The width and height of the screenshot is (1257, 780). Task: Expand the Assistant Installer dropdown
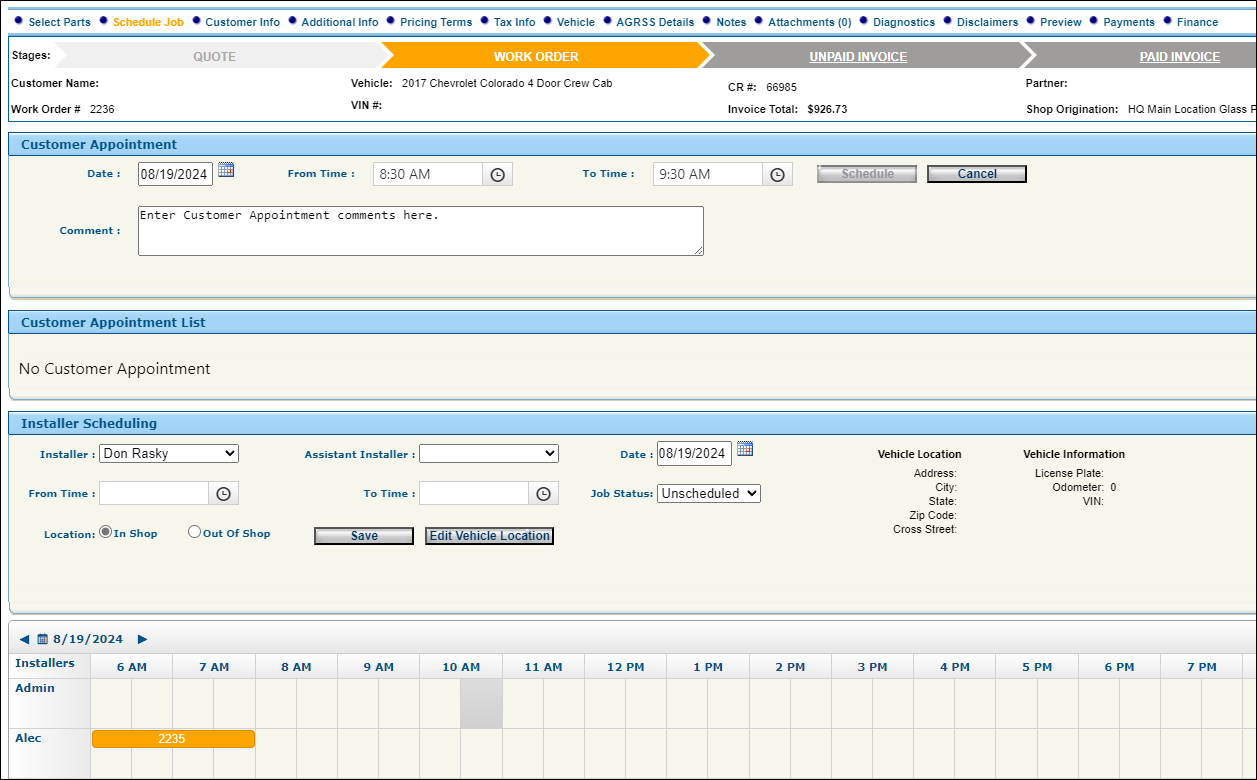pos(489,453)
